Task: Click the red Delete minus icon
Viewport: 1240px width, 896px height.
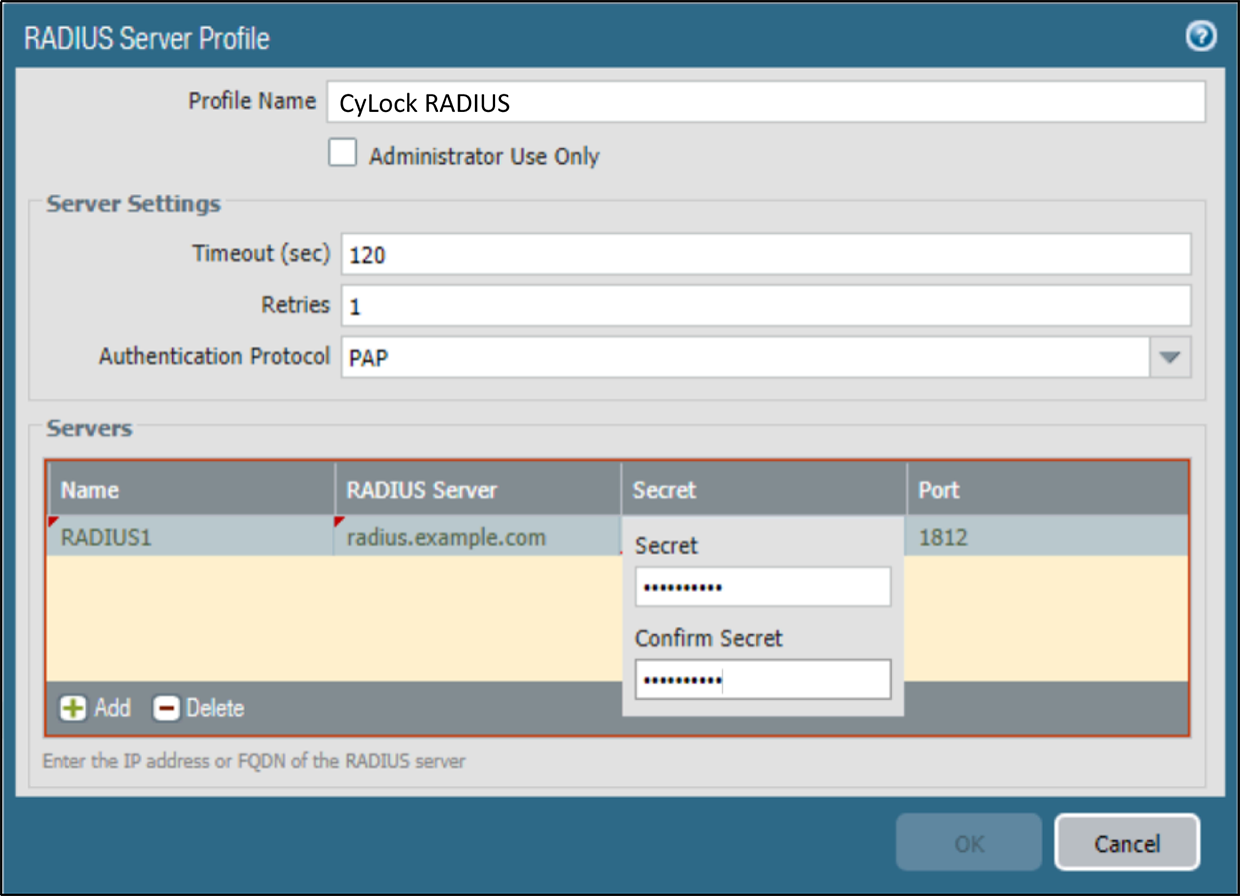Action: click(x=166, y=708)
